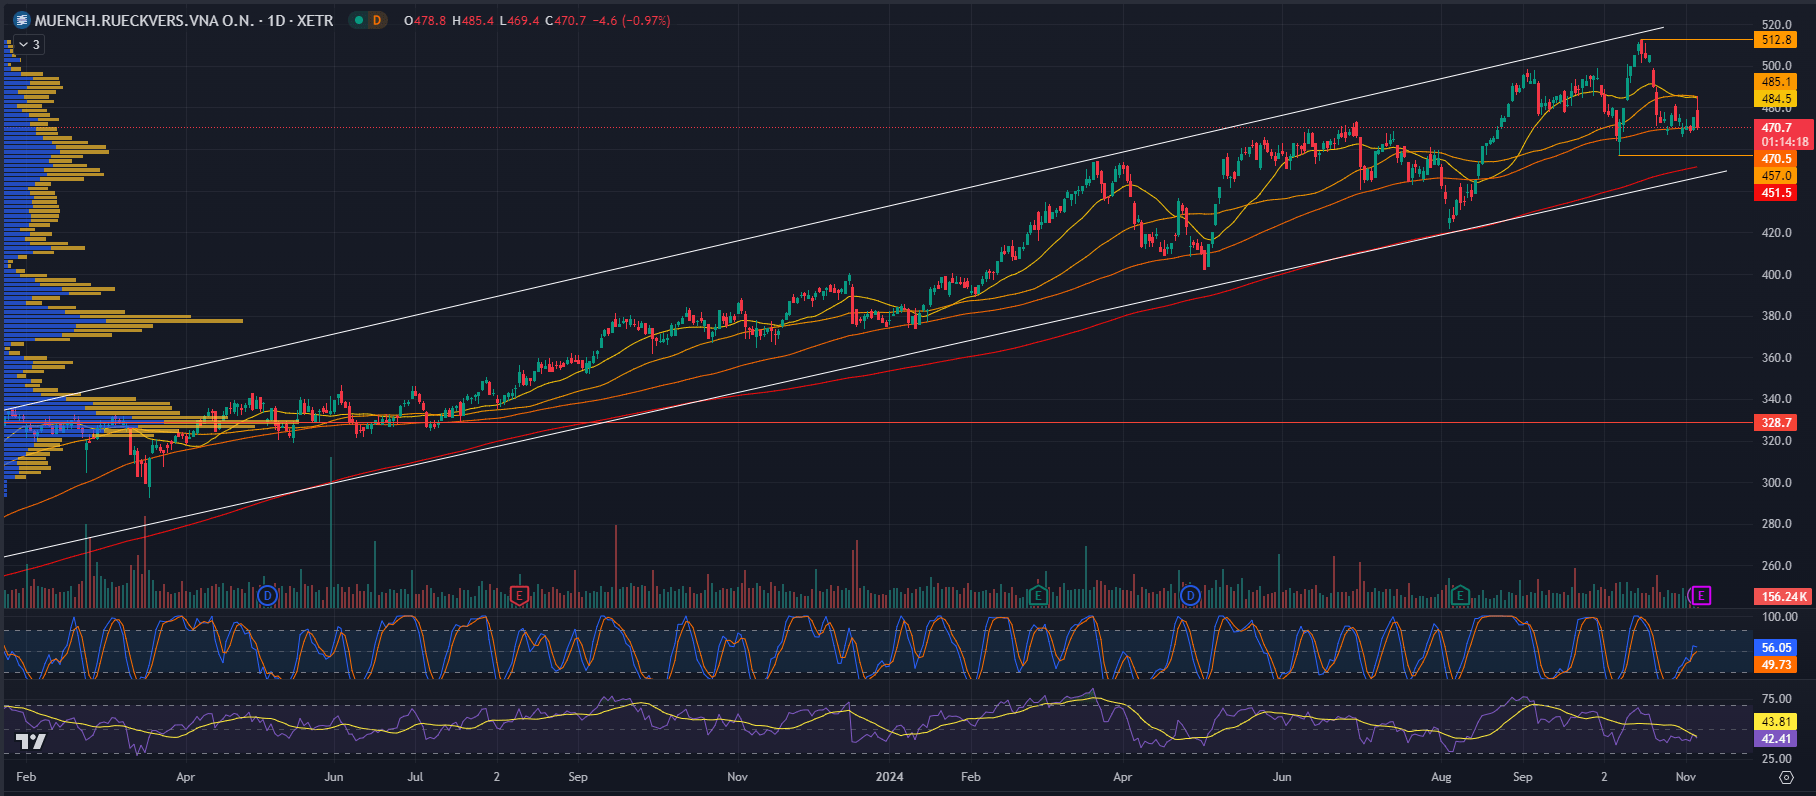Click the Jul label on time axis
The width and height of the screenshot is (1816, 796).
[415, 777]
